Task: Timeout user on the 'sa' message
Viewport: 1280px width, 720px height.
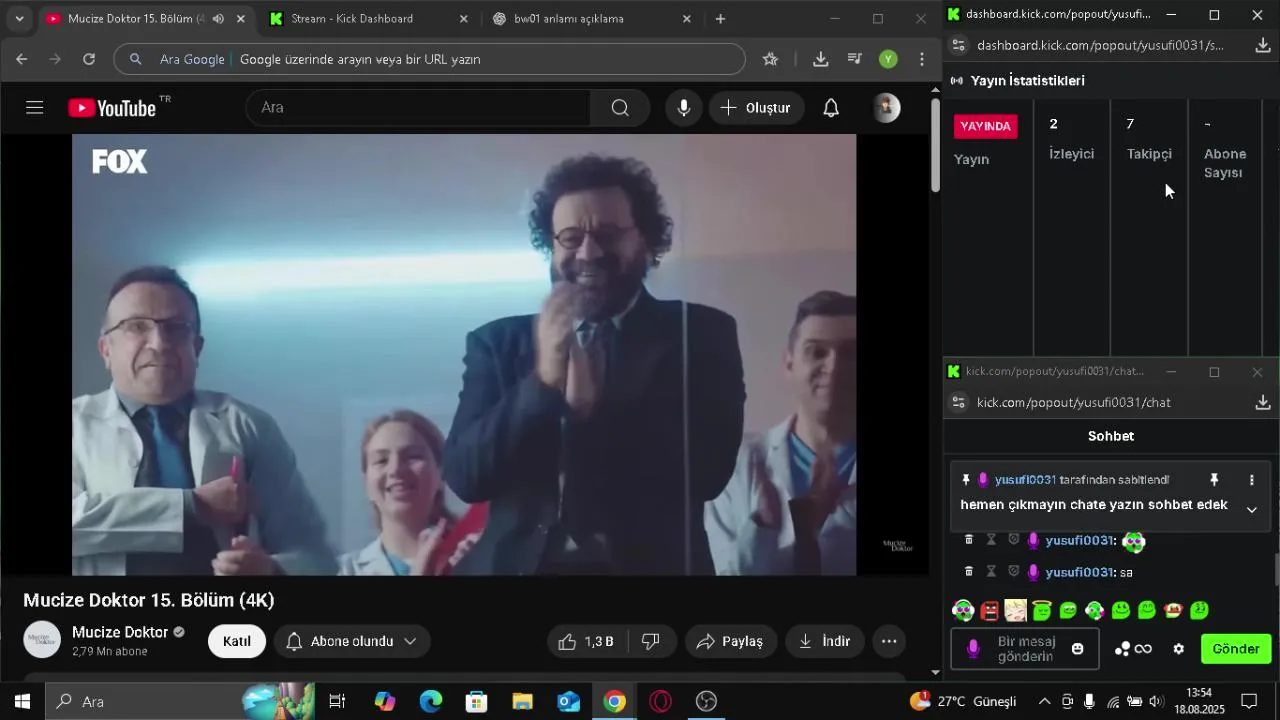Action: point(991,572)
